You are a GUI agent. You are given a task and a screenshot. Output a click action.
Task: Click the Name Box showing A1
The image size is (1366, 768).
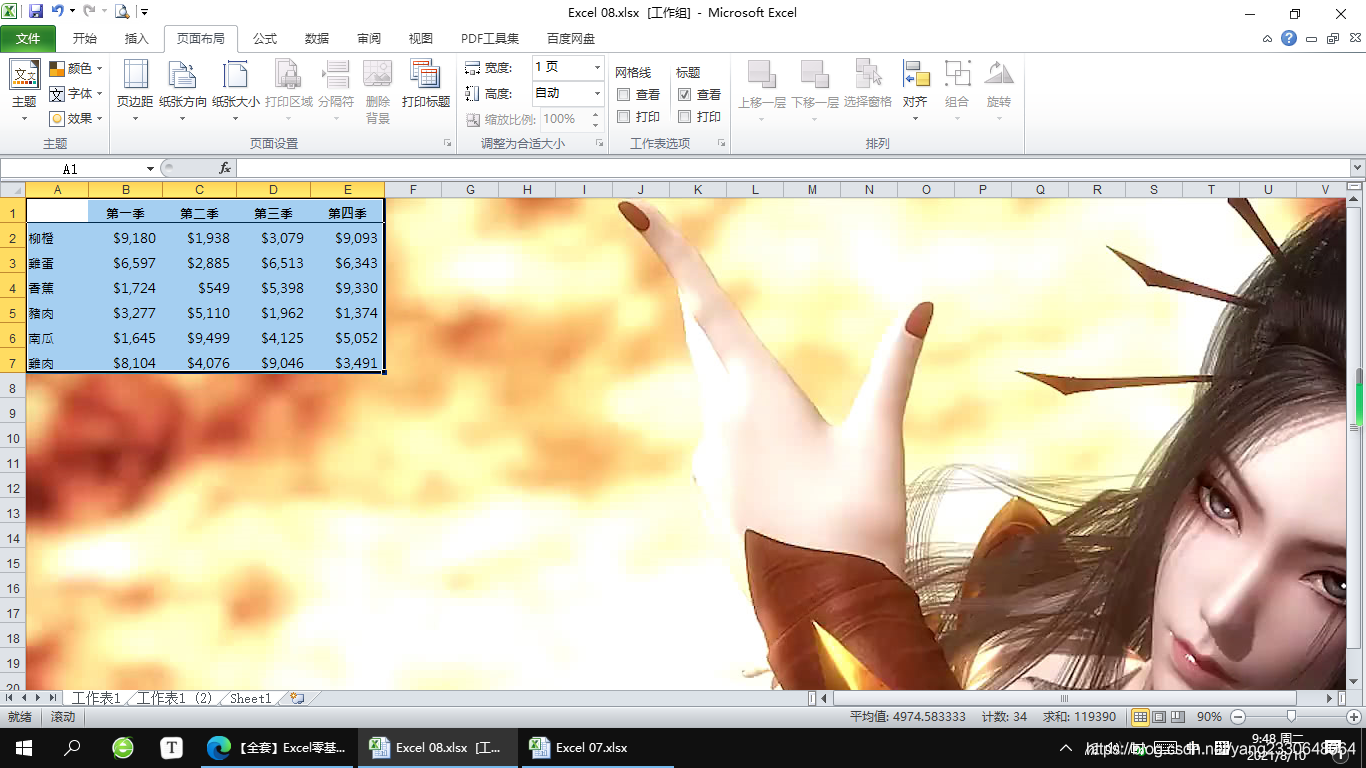[x=70, y=169]
